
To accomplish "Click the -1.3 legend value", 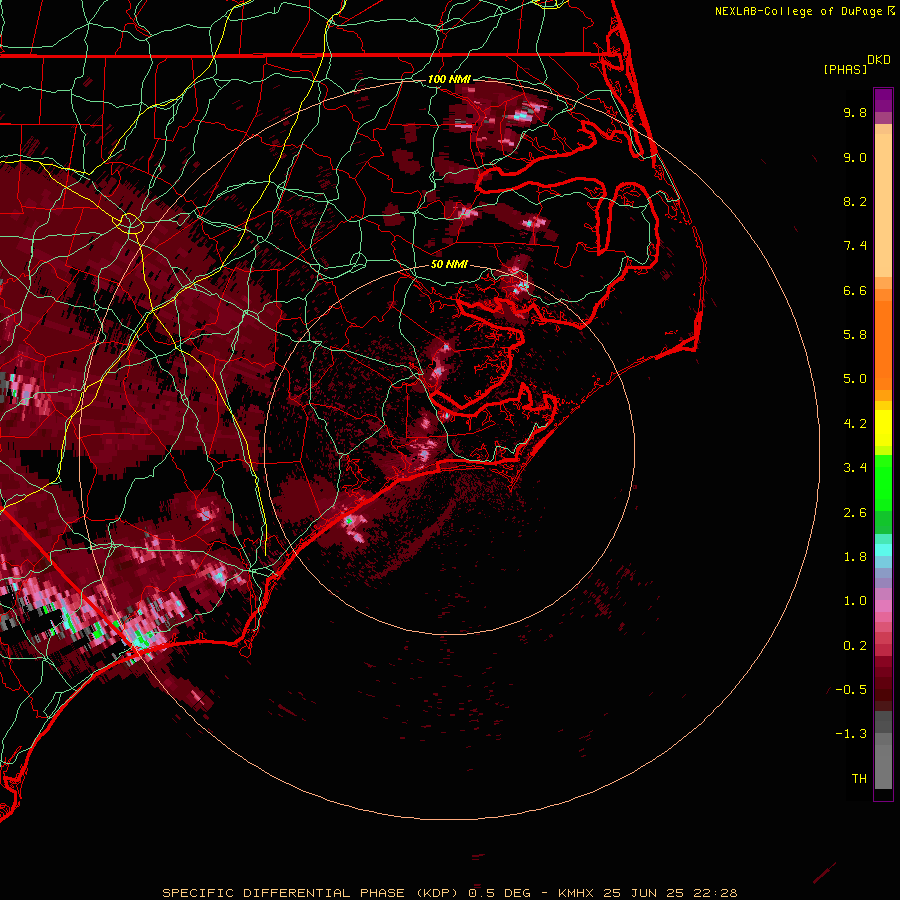I will (851, 734).
